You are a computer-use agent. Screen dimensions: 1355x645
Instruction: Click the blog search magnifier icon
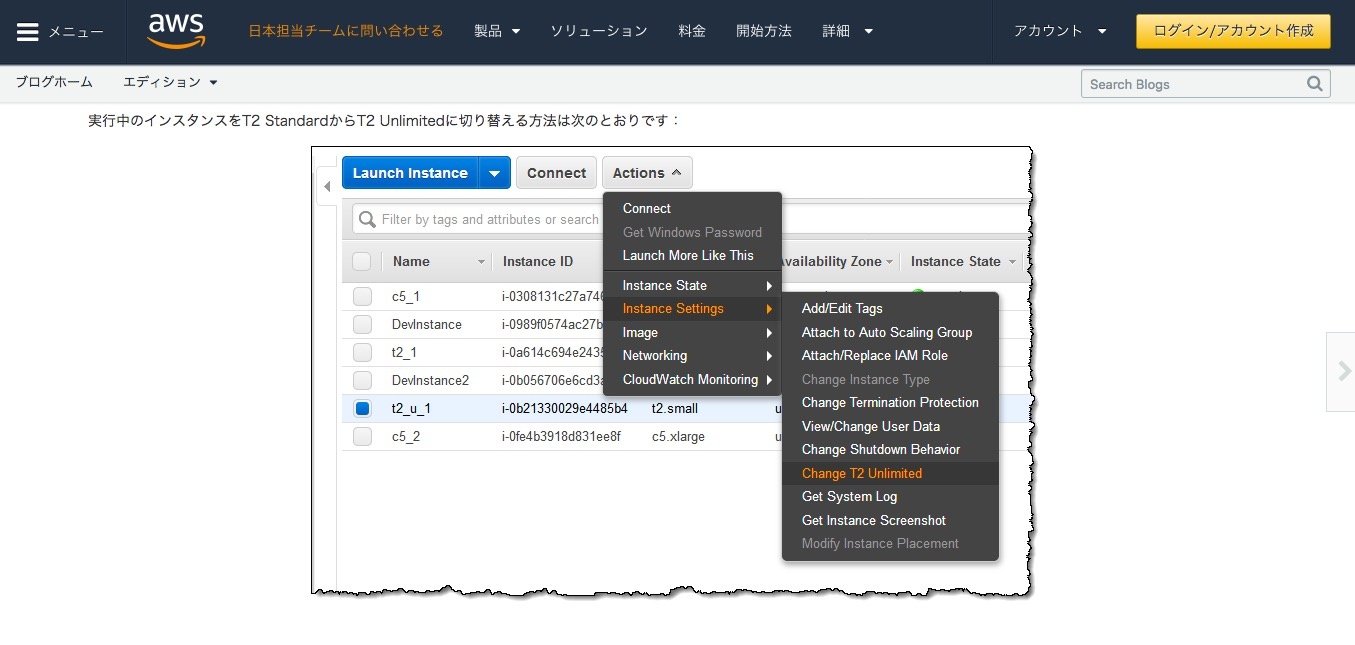[x=1315, y=84]
